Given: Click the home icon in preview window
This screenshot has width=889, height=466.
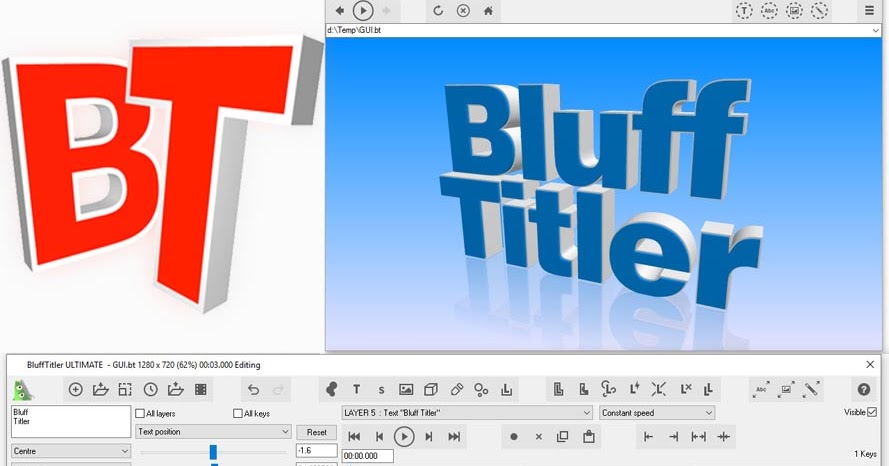Looking at the screenshot, I should pos(488,11).
